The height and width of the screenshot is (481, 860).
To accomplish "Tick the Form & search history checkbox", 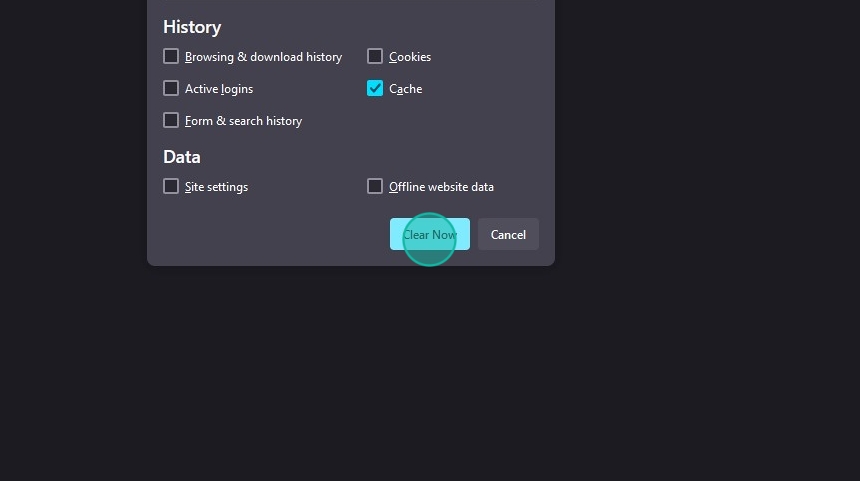I will click(x=171, y=120).
